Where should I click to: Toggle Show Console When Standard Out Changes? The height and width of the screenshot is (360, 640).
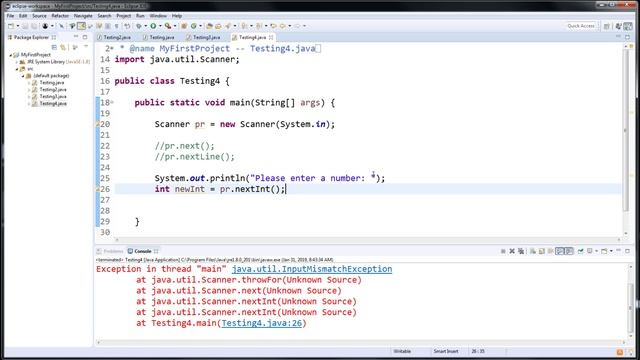(560, 251)
